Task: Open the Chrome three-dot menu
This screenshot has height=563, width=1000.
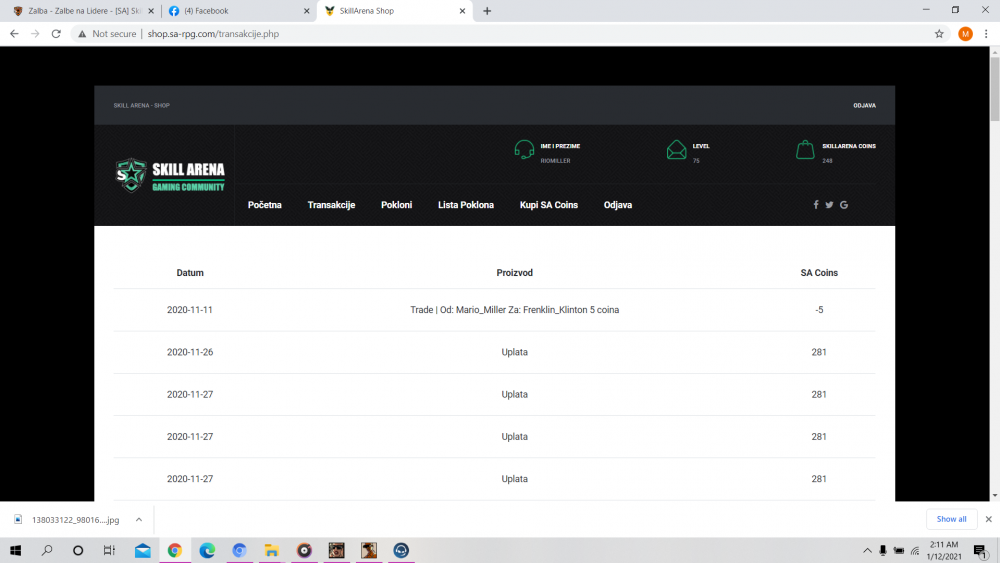Action: 986,33
